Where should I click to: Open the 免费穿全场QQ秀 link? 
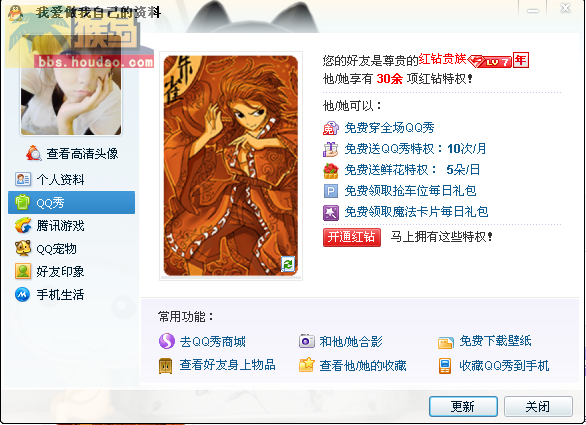pyautogui.click(x=389, y=128)
